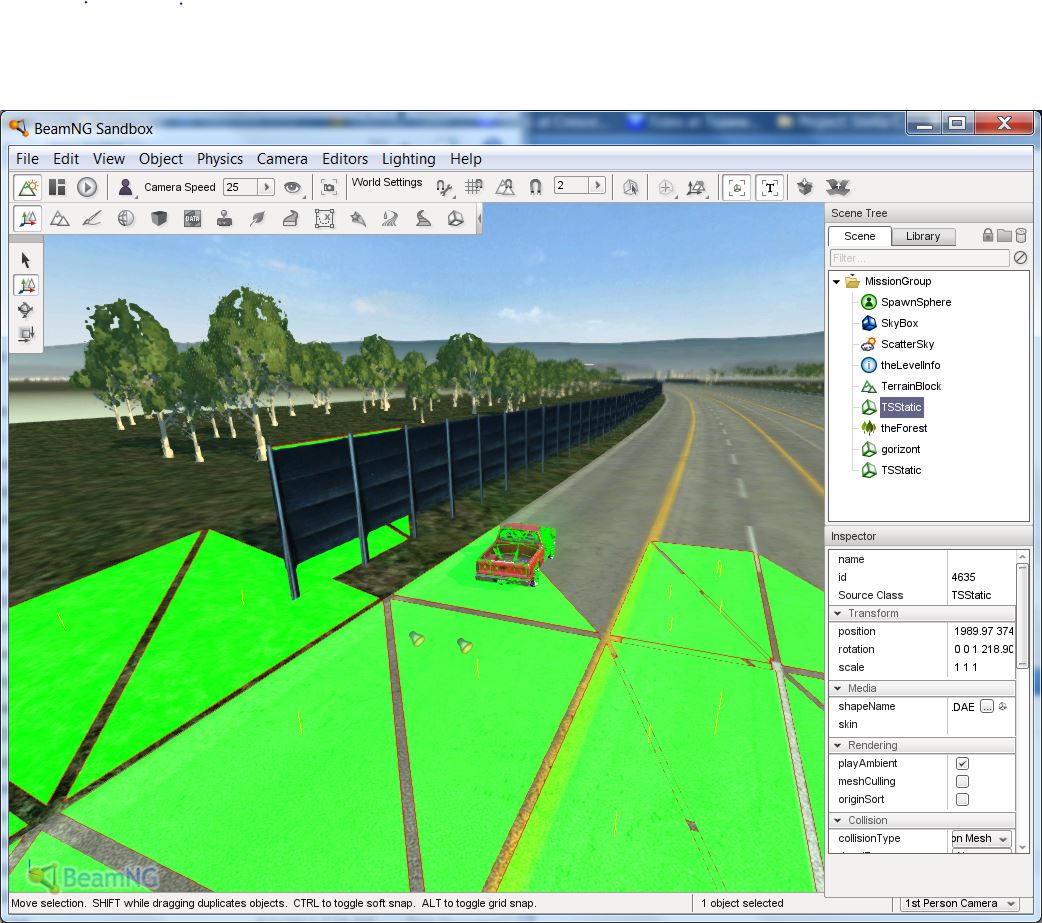Image resolution: width=1042 pixels, height=923 pixels.
Task: Open the snap size slider arrow
Action: tap(597, 185)
